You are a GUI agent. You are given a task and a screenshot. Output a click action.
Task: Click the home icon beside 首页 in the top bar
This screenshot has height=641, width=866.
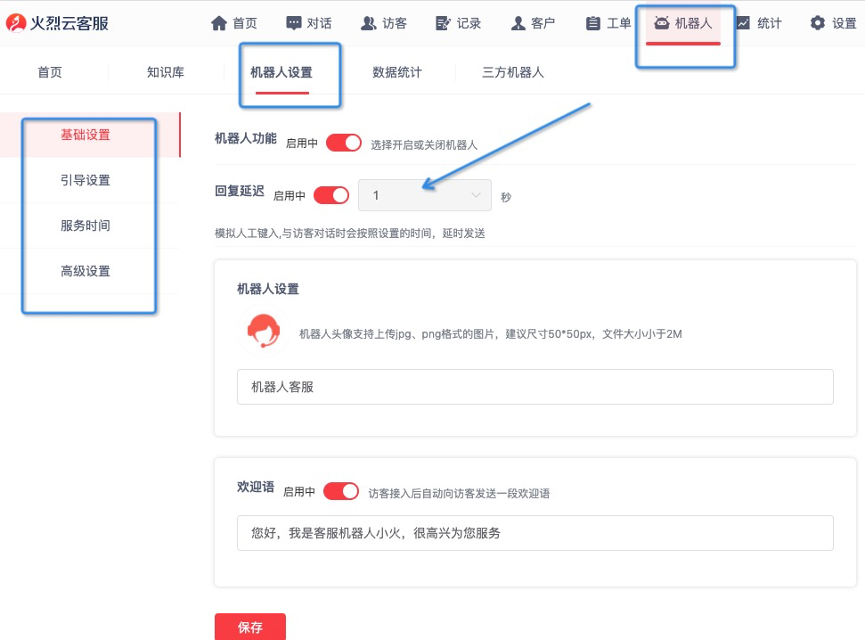pyautogui.click(x=219, y=23)
